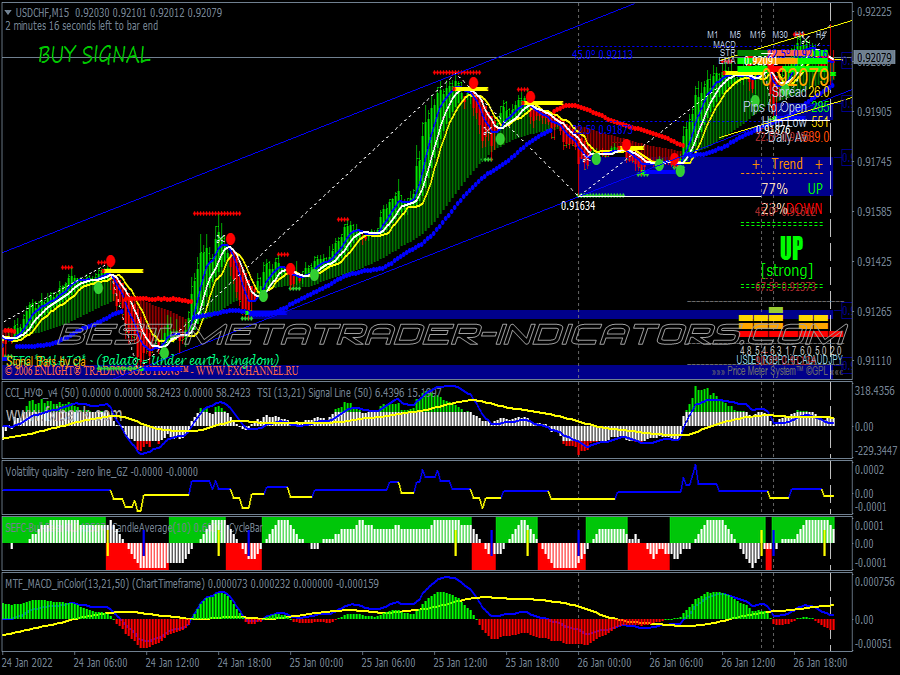Click the 0.000756 MACD scale value
900x675 pixels.
point(874,582)
